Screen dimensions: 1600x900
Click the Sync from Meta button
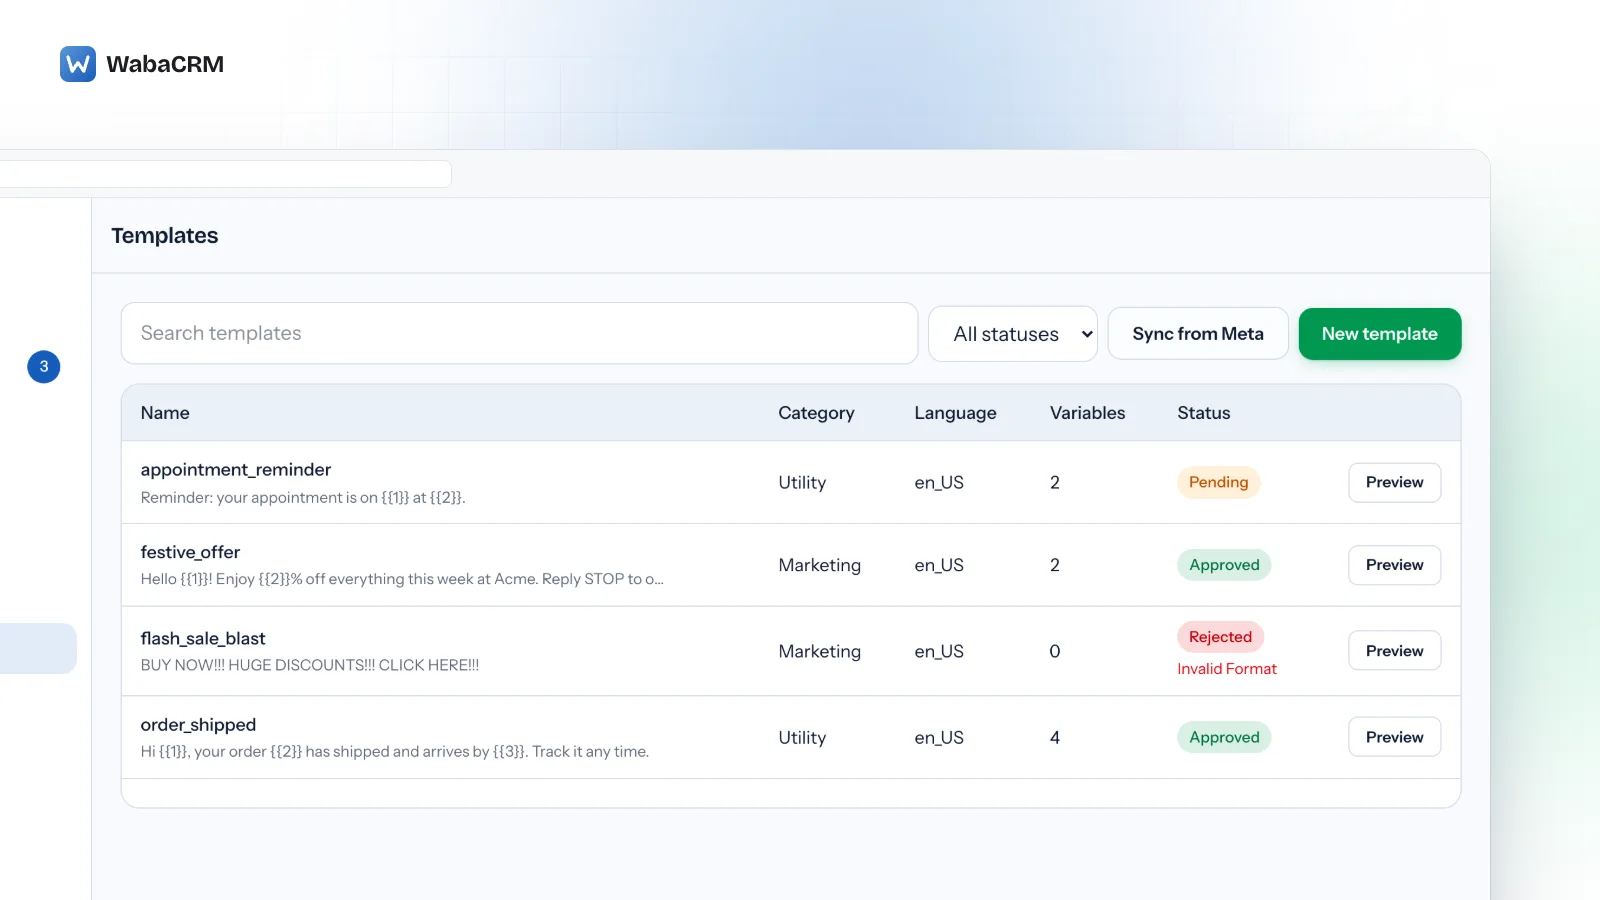pos(1198,334)
